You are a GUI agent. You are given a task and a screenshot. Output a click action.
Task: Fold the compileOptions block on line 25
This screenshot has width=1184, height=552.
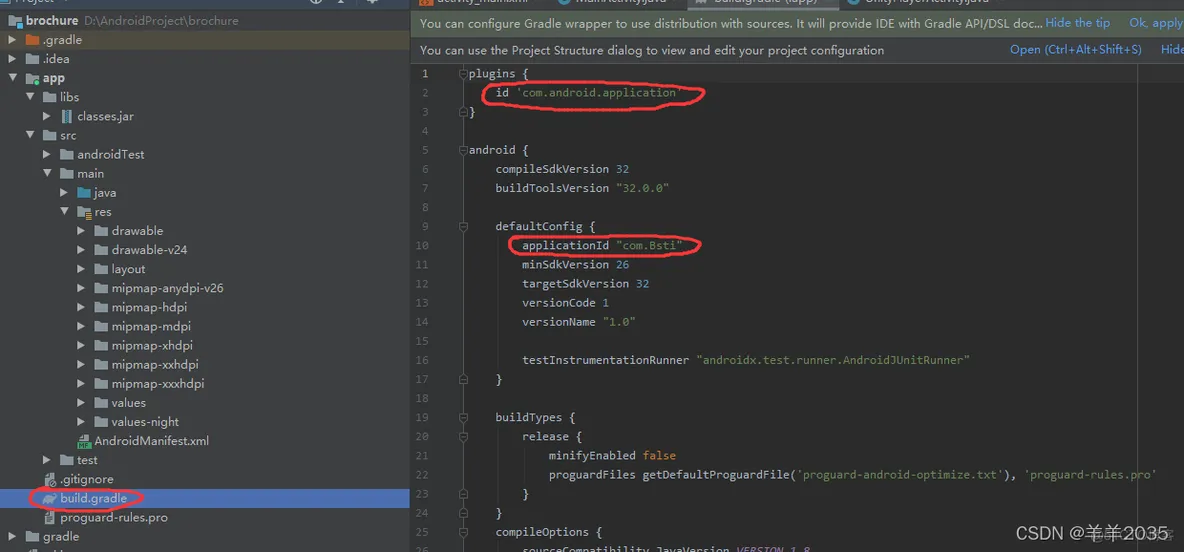(x=463, y=532)
